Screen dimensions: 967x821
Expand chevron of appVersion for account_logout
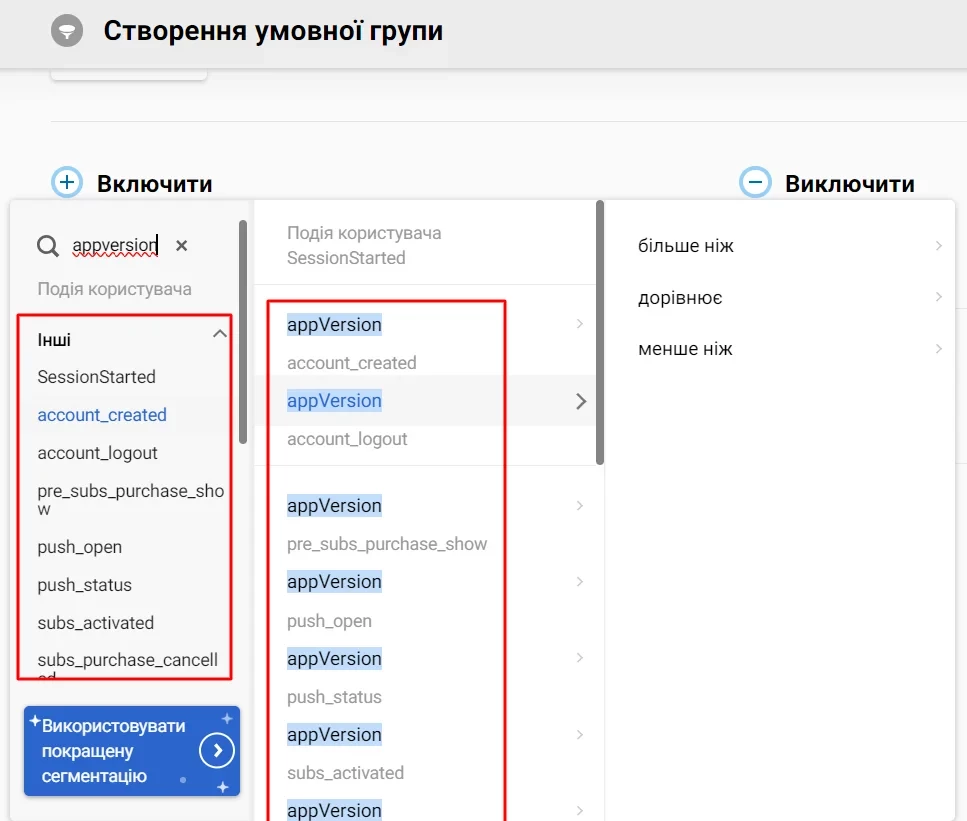point(580,506)
